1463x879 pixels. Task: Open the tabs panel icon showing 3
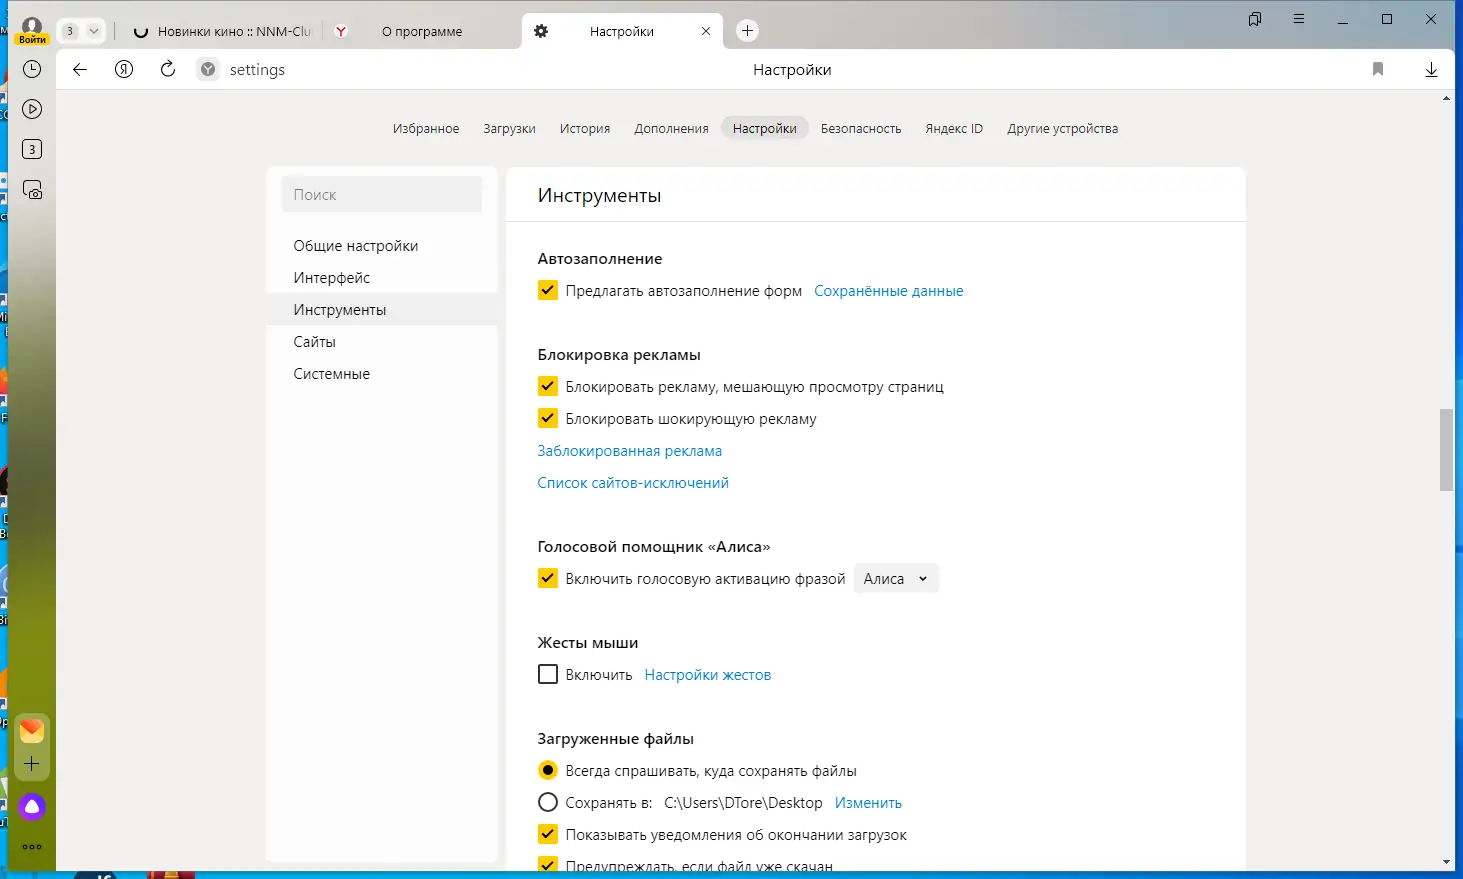coord(32,149)
